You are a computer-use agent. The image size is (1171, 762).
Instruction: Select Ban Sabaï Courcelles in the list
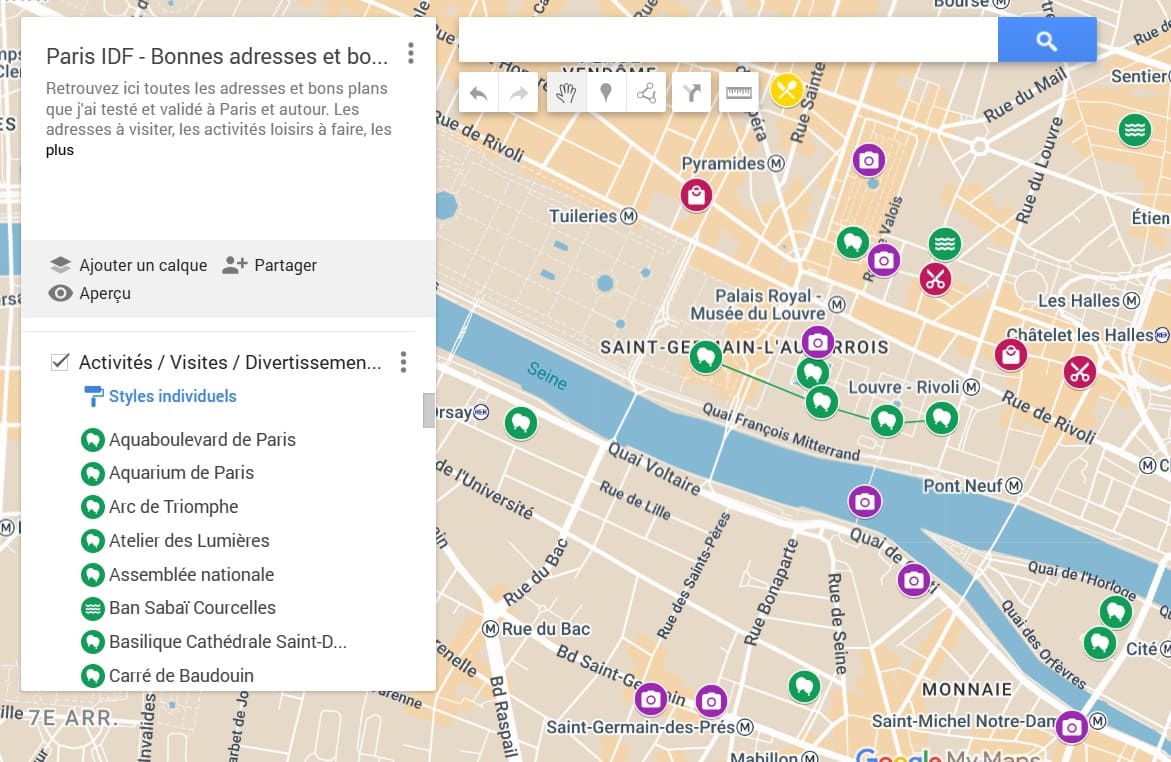click(x=192, y=607)
